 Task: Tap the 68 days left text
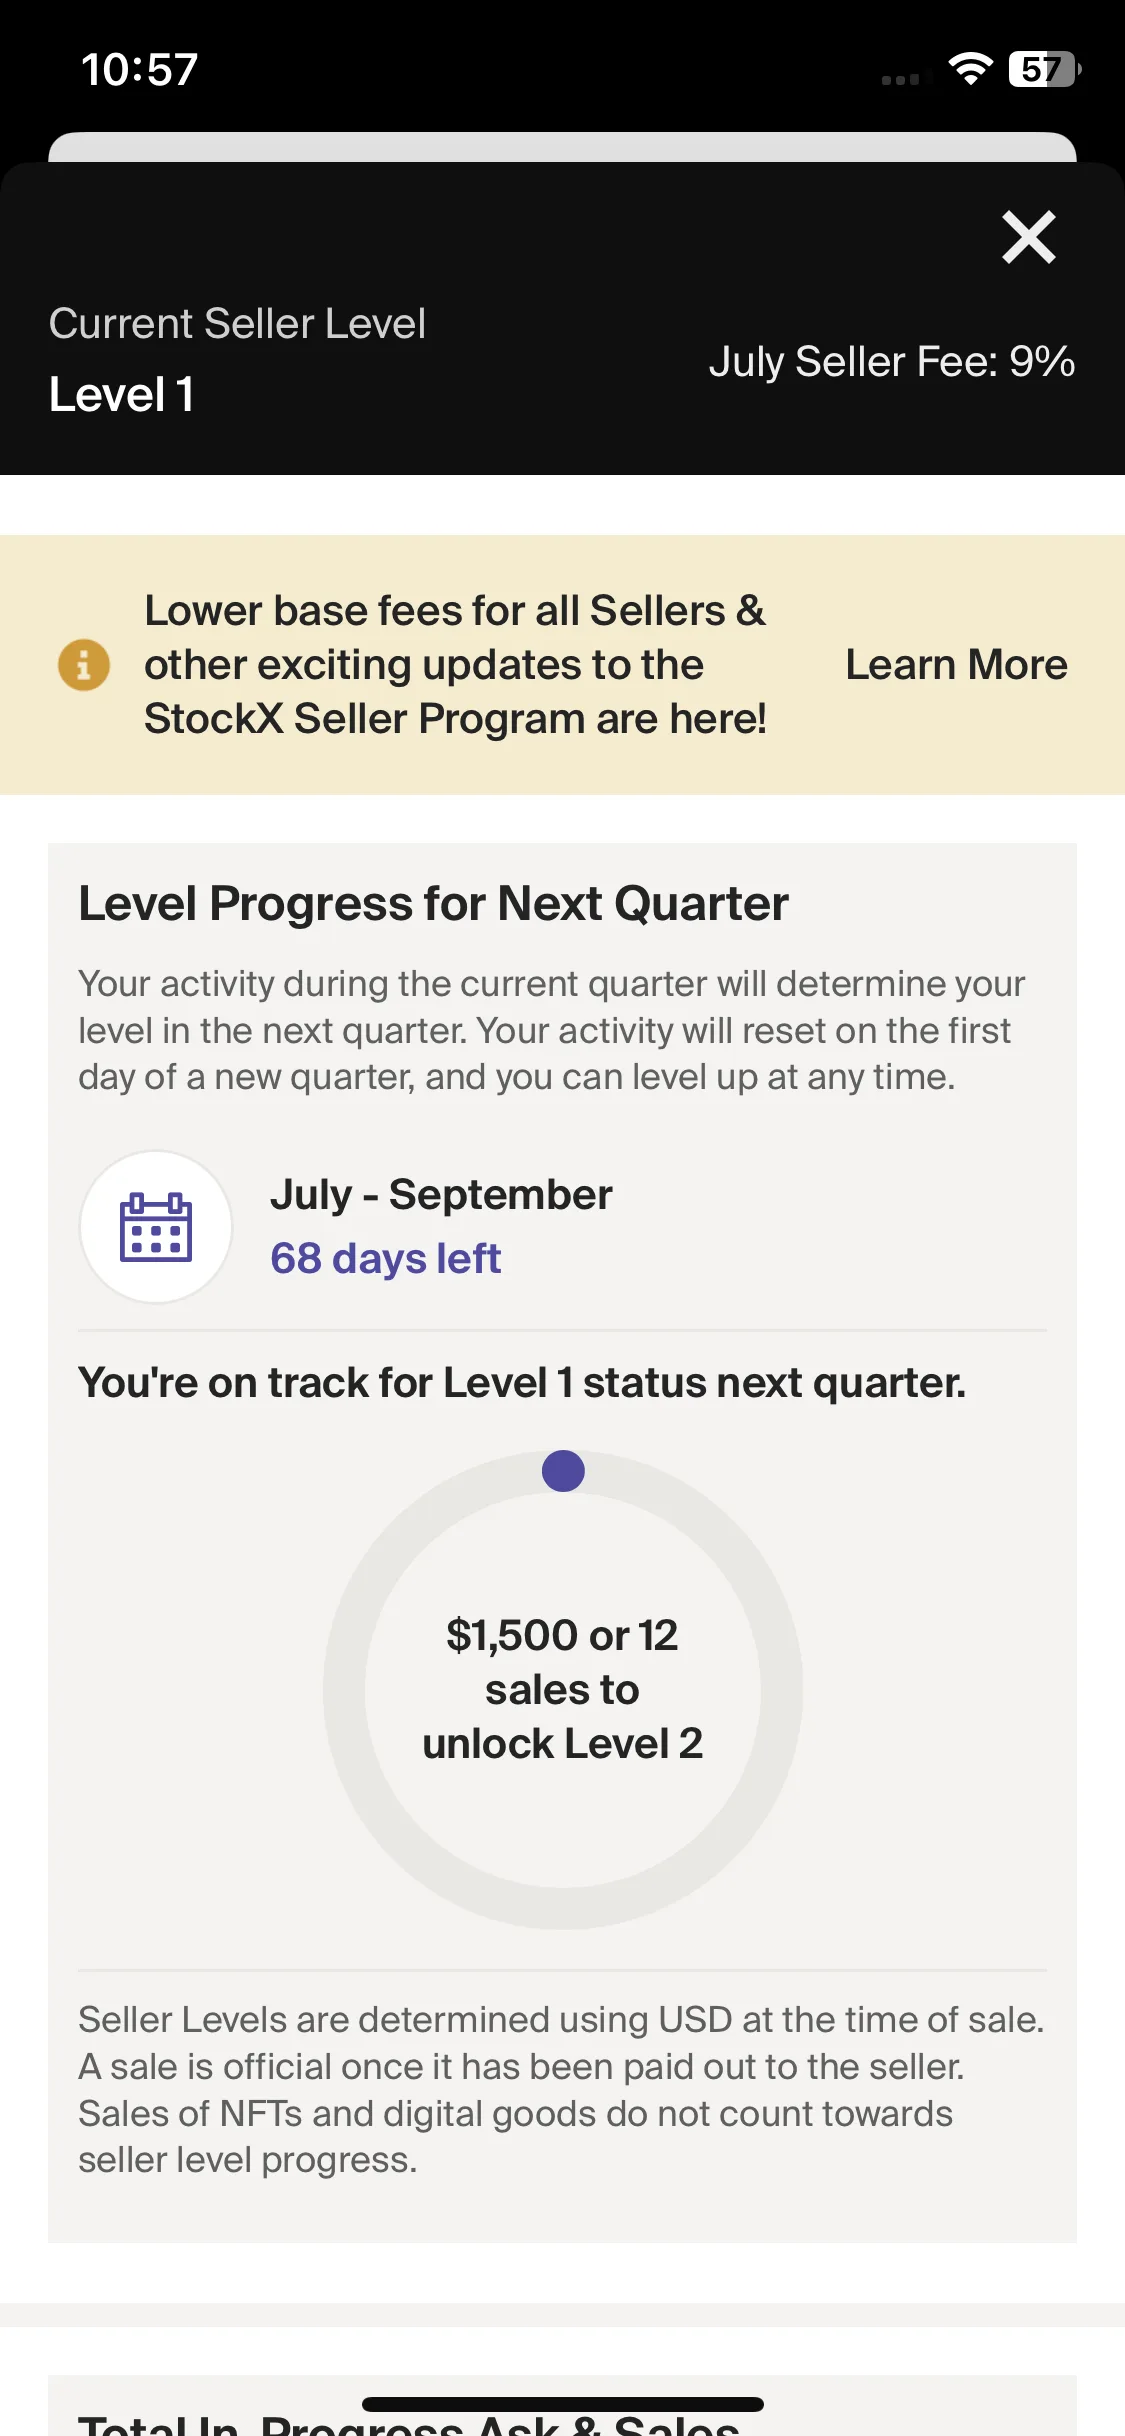pyautogui.click(x=385, y=1259)
